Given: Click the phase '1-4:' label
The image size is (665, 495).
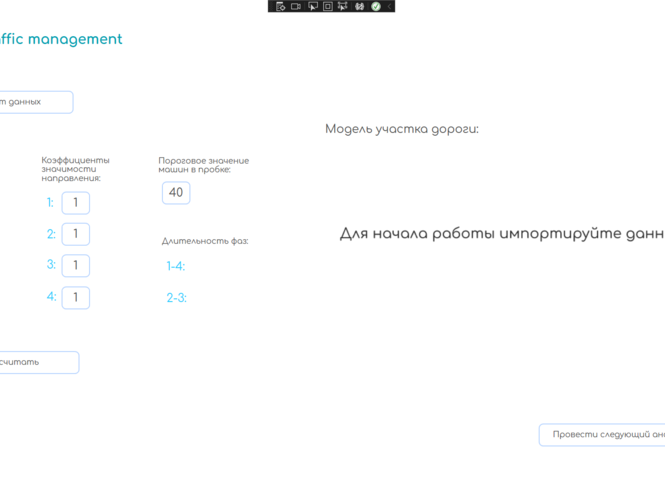Looking at the screenshot, I should pyautogui.click(x=176, y=266).
